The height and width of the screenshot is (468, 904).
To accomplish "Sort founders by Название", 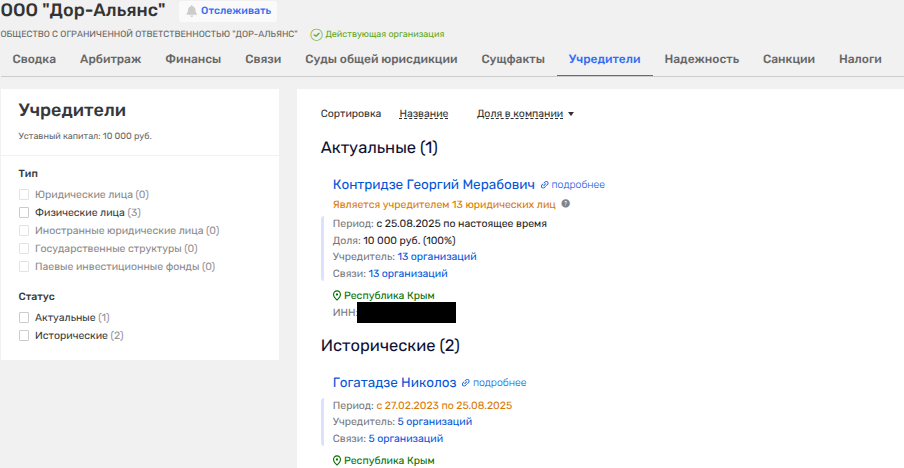I will (x=423, y=114).
